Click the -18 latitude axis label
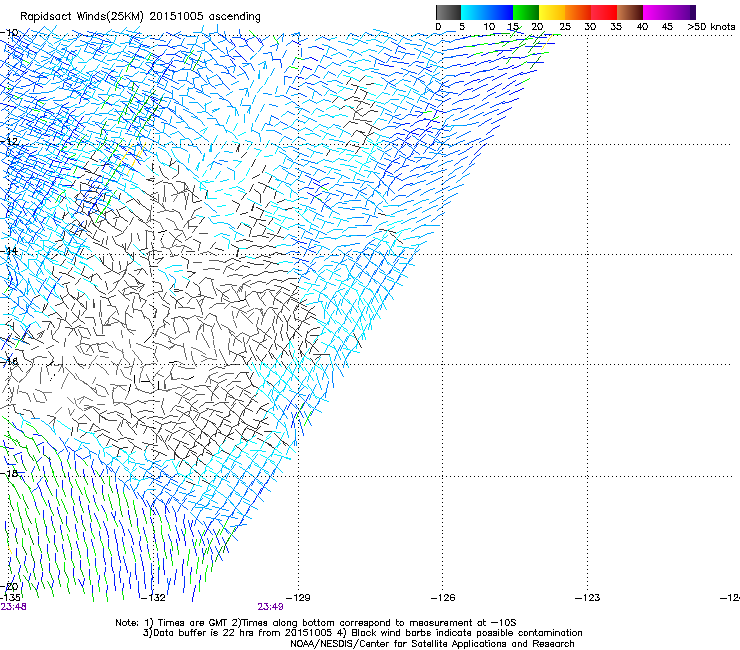 point(9,473)
